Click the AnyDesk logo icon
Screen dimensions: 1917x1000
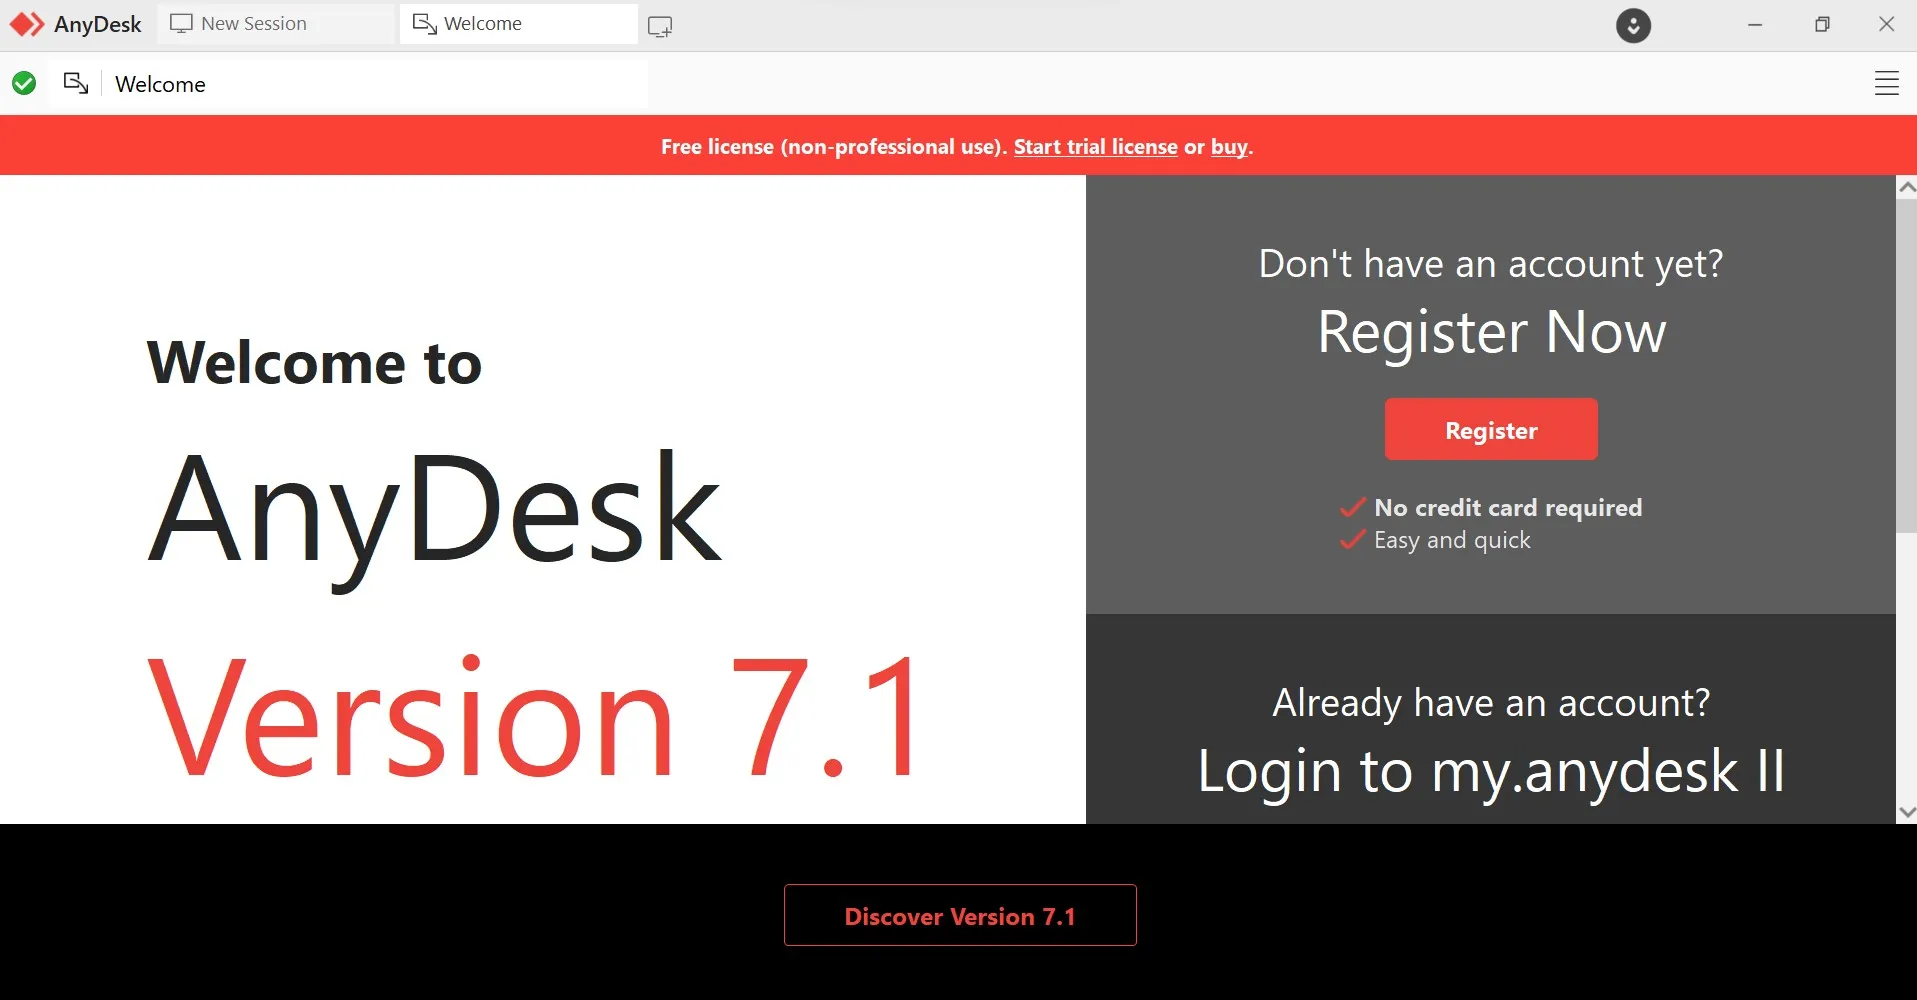[27, 24]
